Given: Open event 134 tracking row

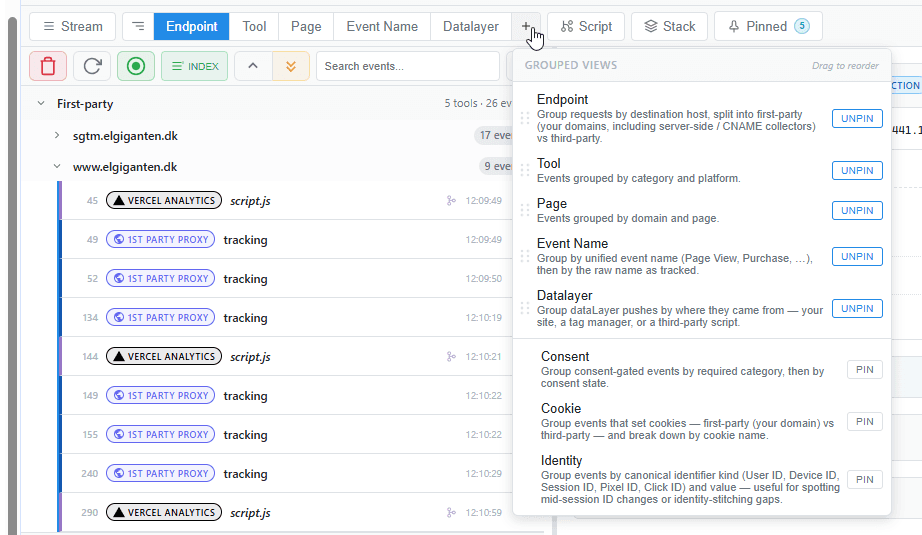Looking at the screenshot, I should (x=287, y=317).
